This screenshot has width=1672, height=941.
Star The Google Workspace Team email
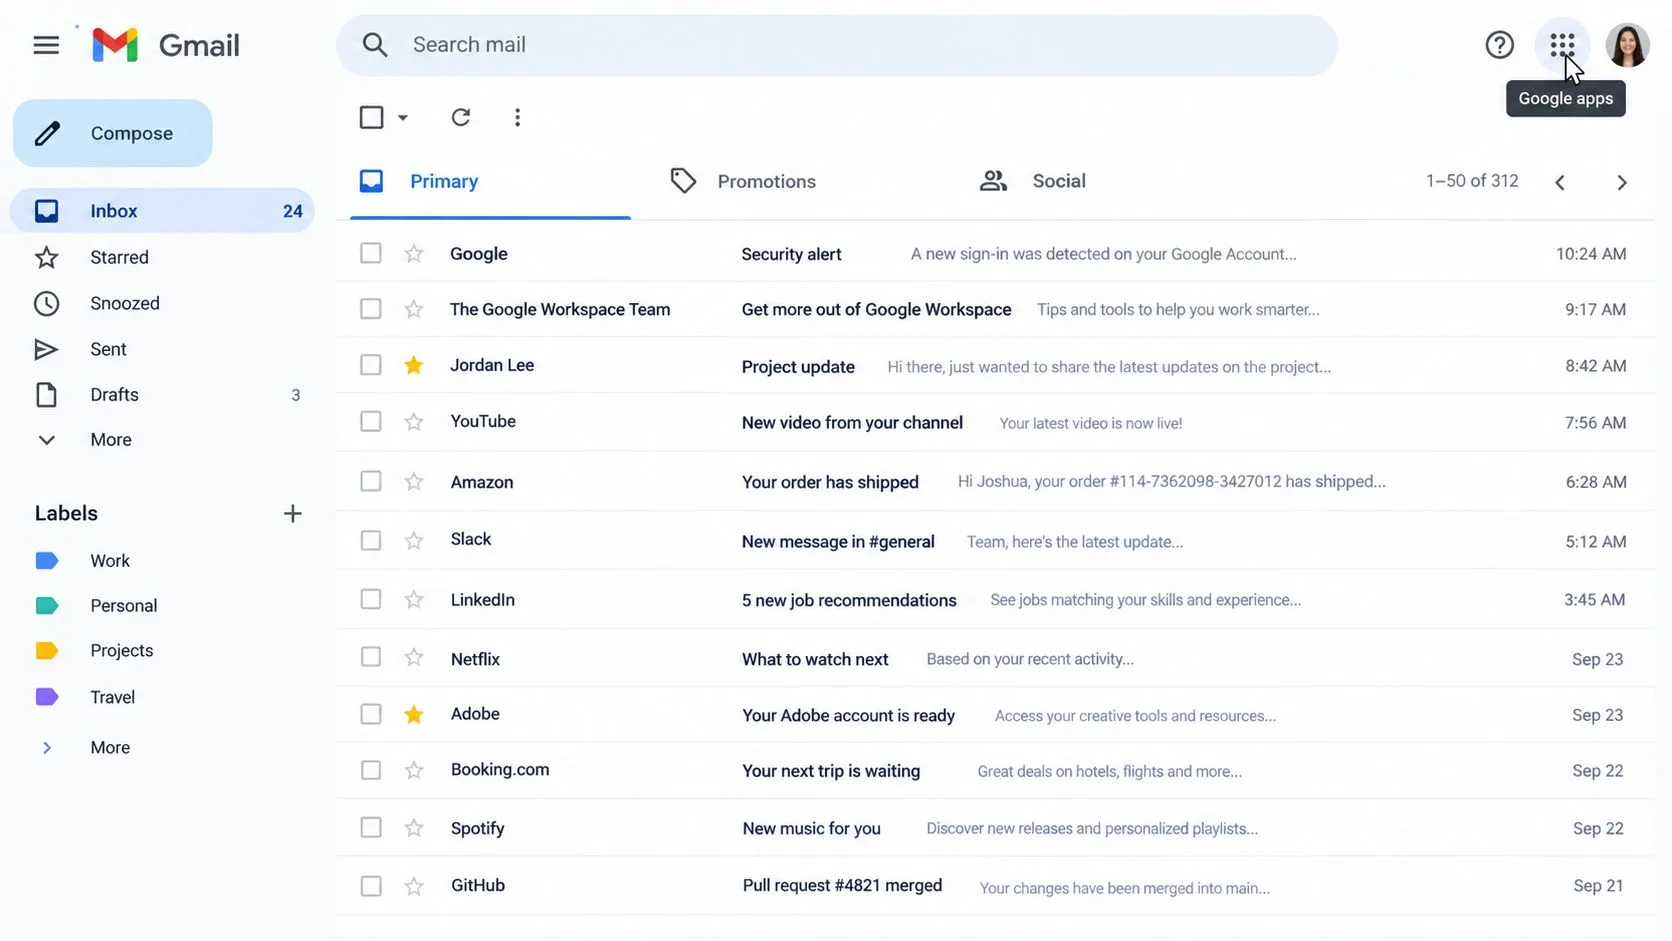414,309
